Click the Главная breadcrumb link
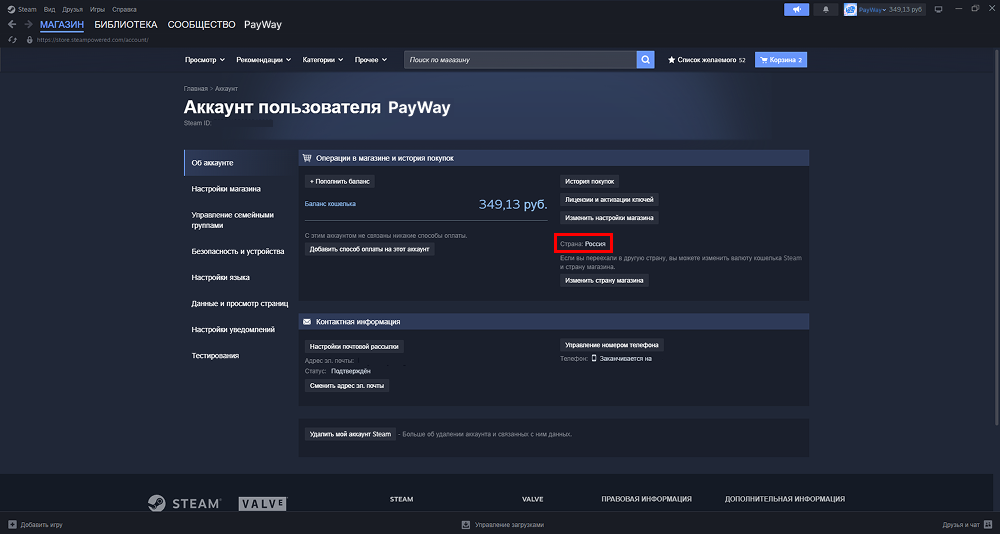The image size is (1000, 534). point(196,88)
